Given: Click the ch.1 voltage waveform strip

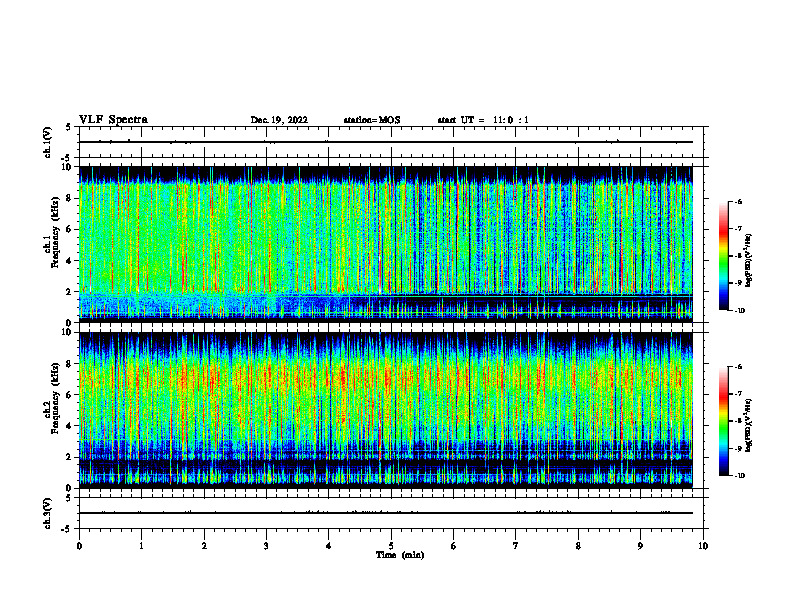Looking at the screenshot, I should [391, 142].
